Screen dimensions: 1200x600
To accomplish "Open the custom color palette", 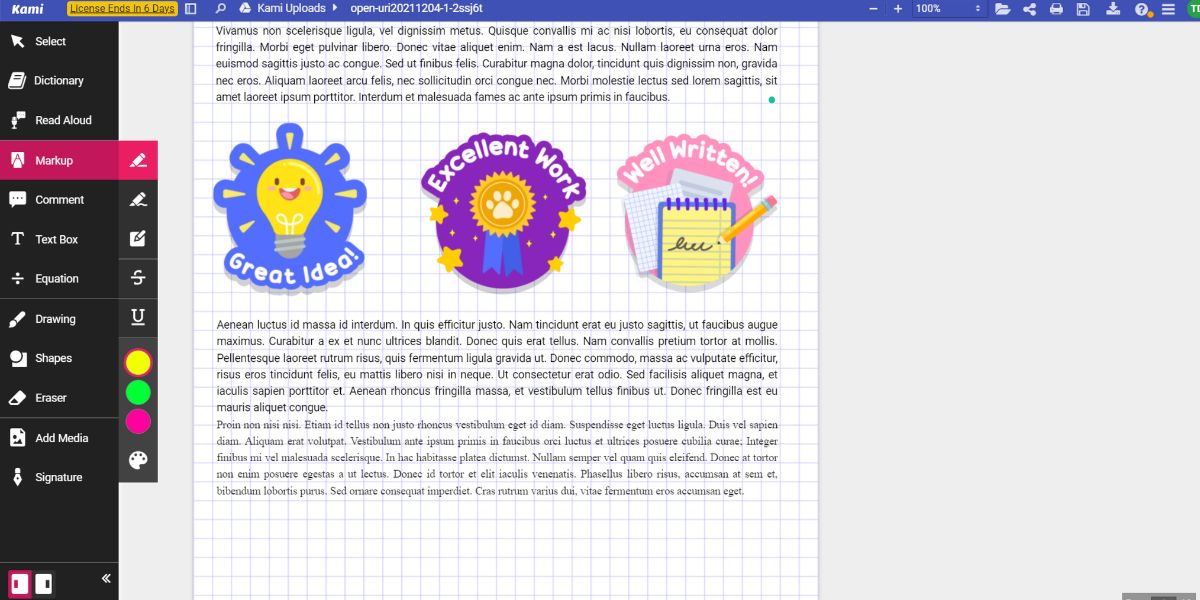I will [138, 460].
